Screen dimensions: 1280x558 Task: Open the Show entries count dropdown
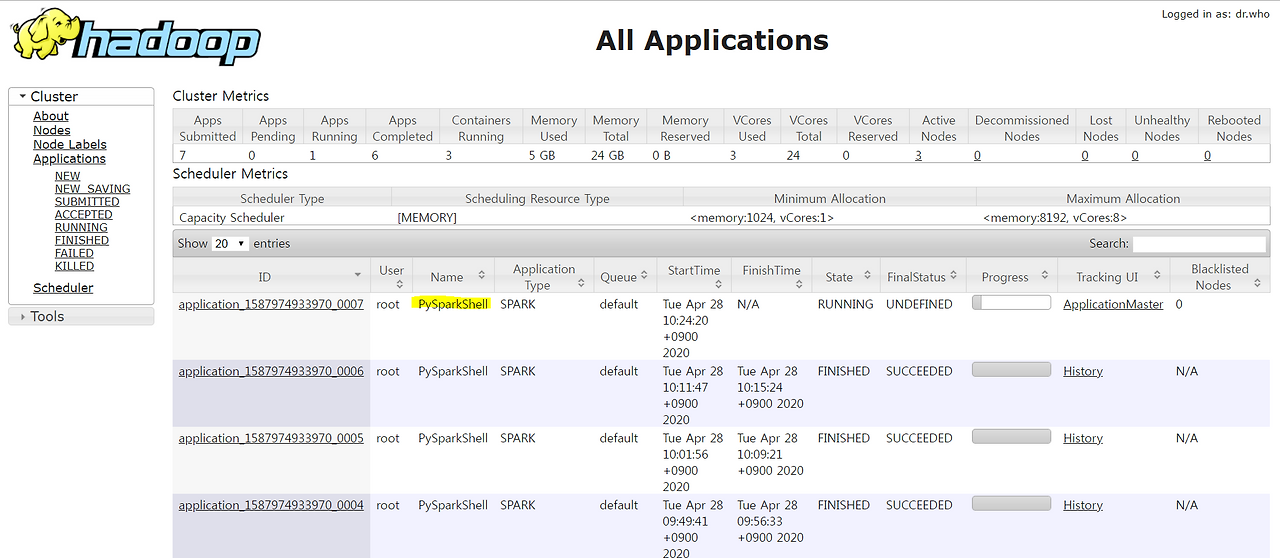[230, 243]
